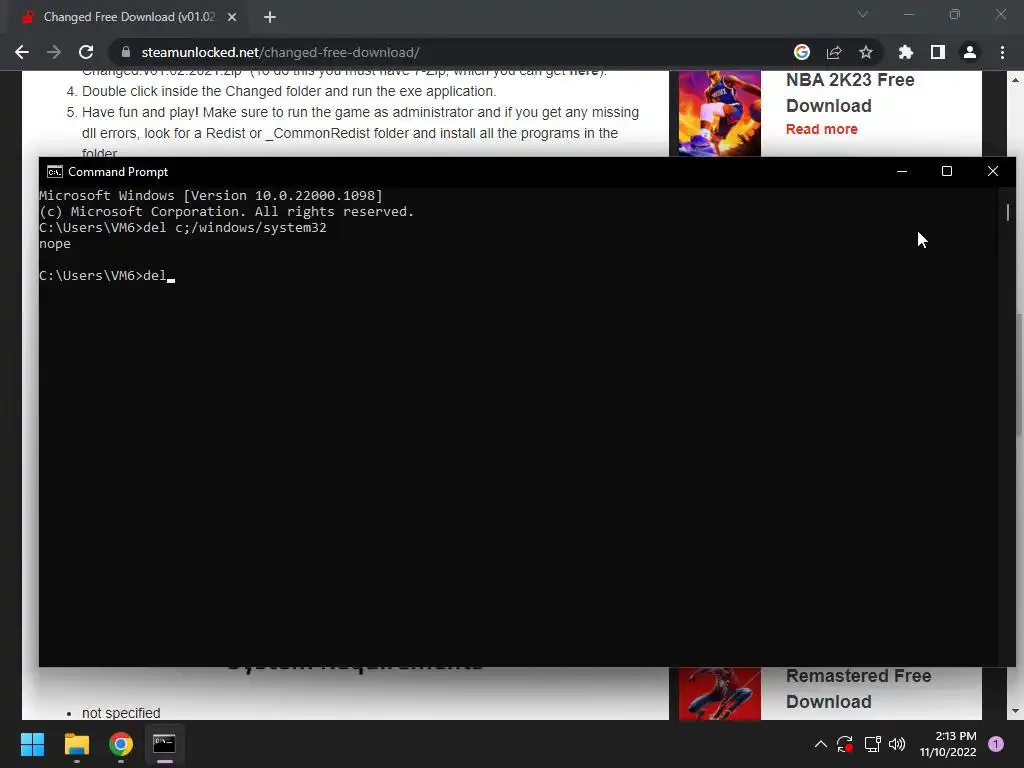
Task: Click the step 4 instruction text
Action: click(289, 91)
